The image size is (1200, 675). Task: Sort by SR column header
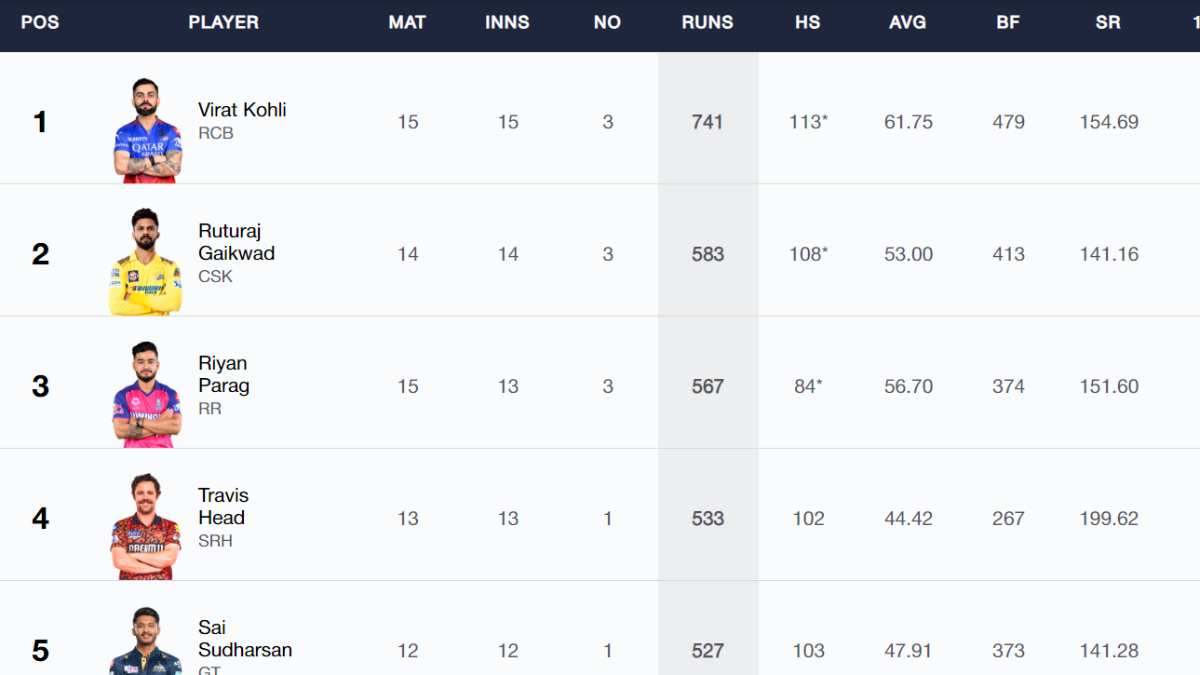pyautogui.click(x=1107, y=22)
